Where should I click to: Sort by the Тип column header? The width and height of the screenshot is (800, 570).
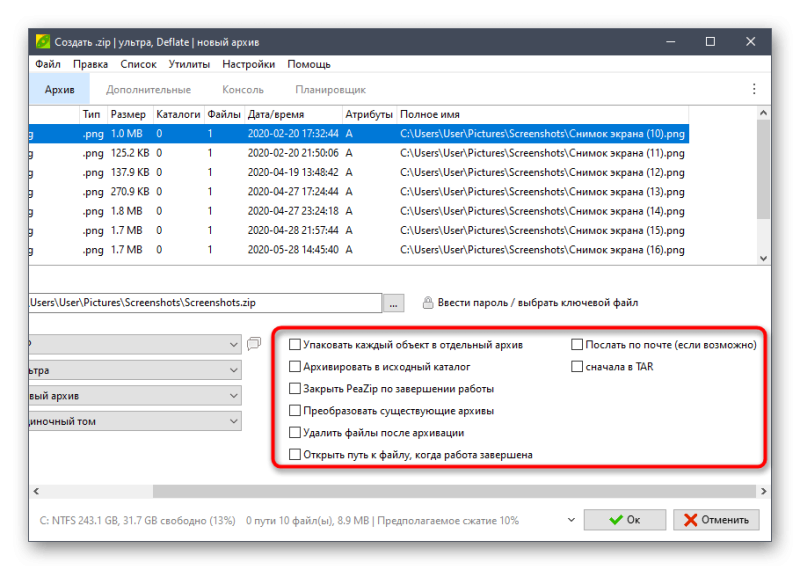point(93,114)
